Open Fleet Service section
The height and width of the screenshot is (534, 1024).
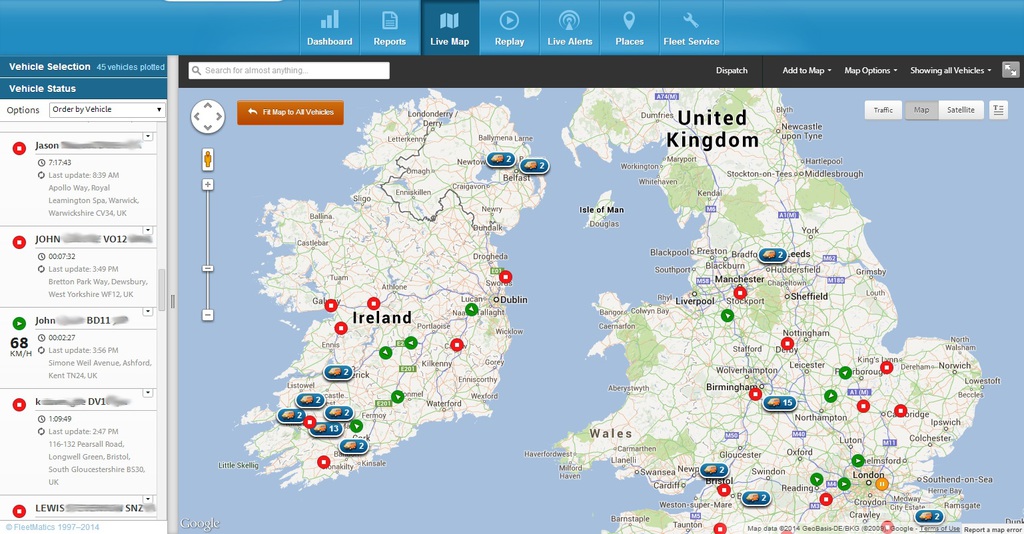pyautogui.click(x=691, y=28)
